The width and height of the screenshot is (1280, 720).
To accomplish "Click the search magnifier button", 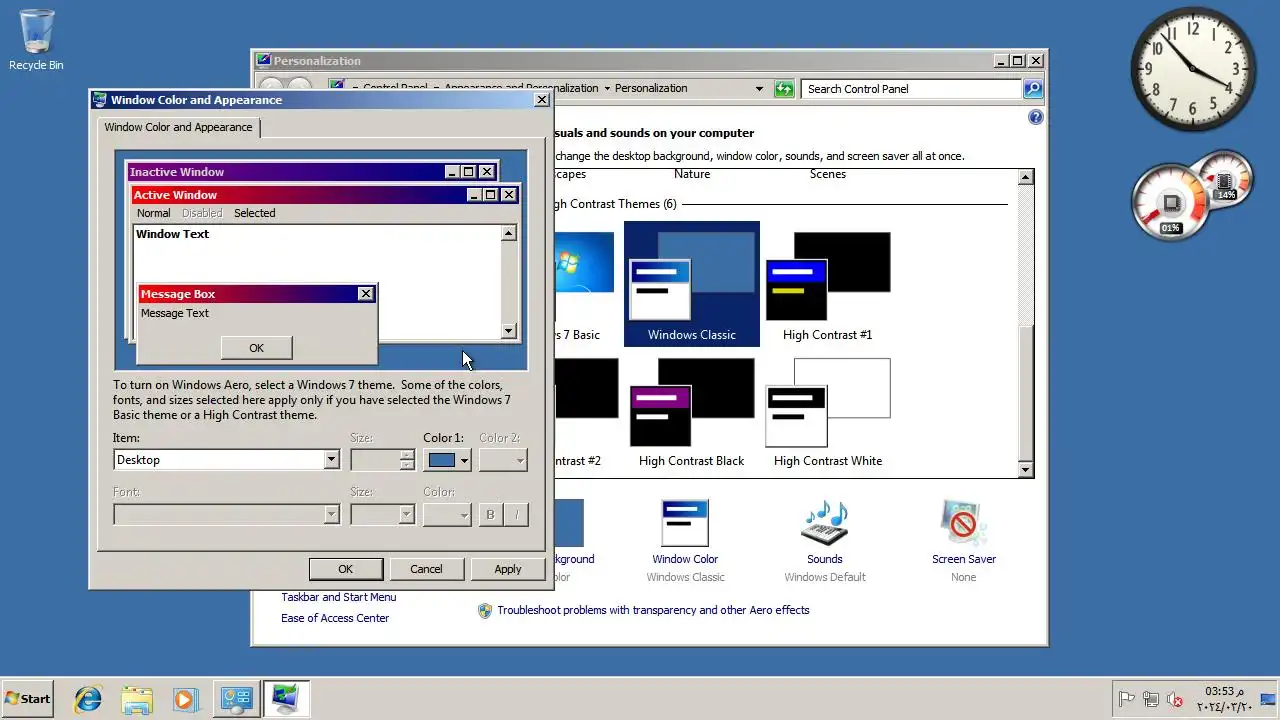I will coord(1033,89).
